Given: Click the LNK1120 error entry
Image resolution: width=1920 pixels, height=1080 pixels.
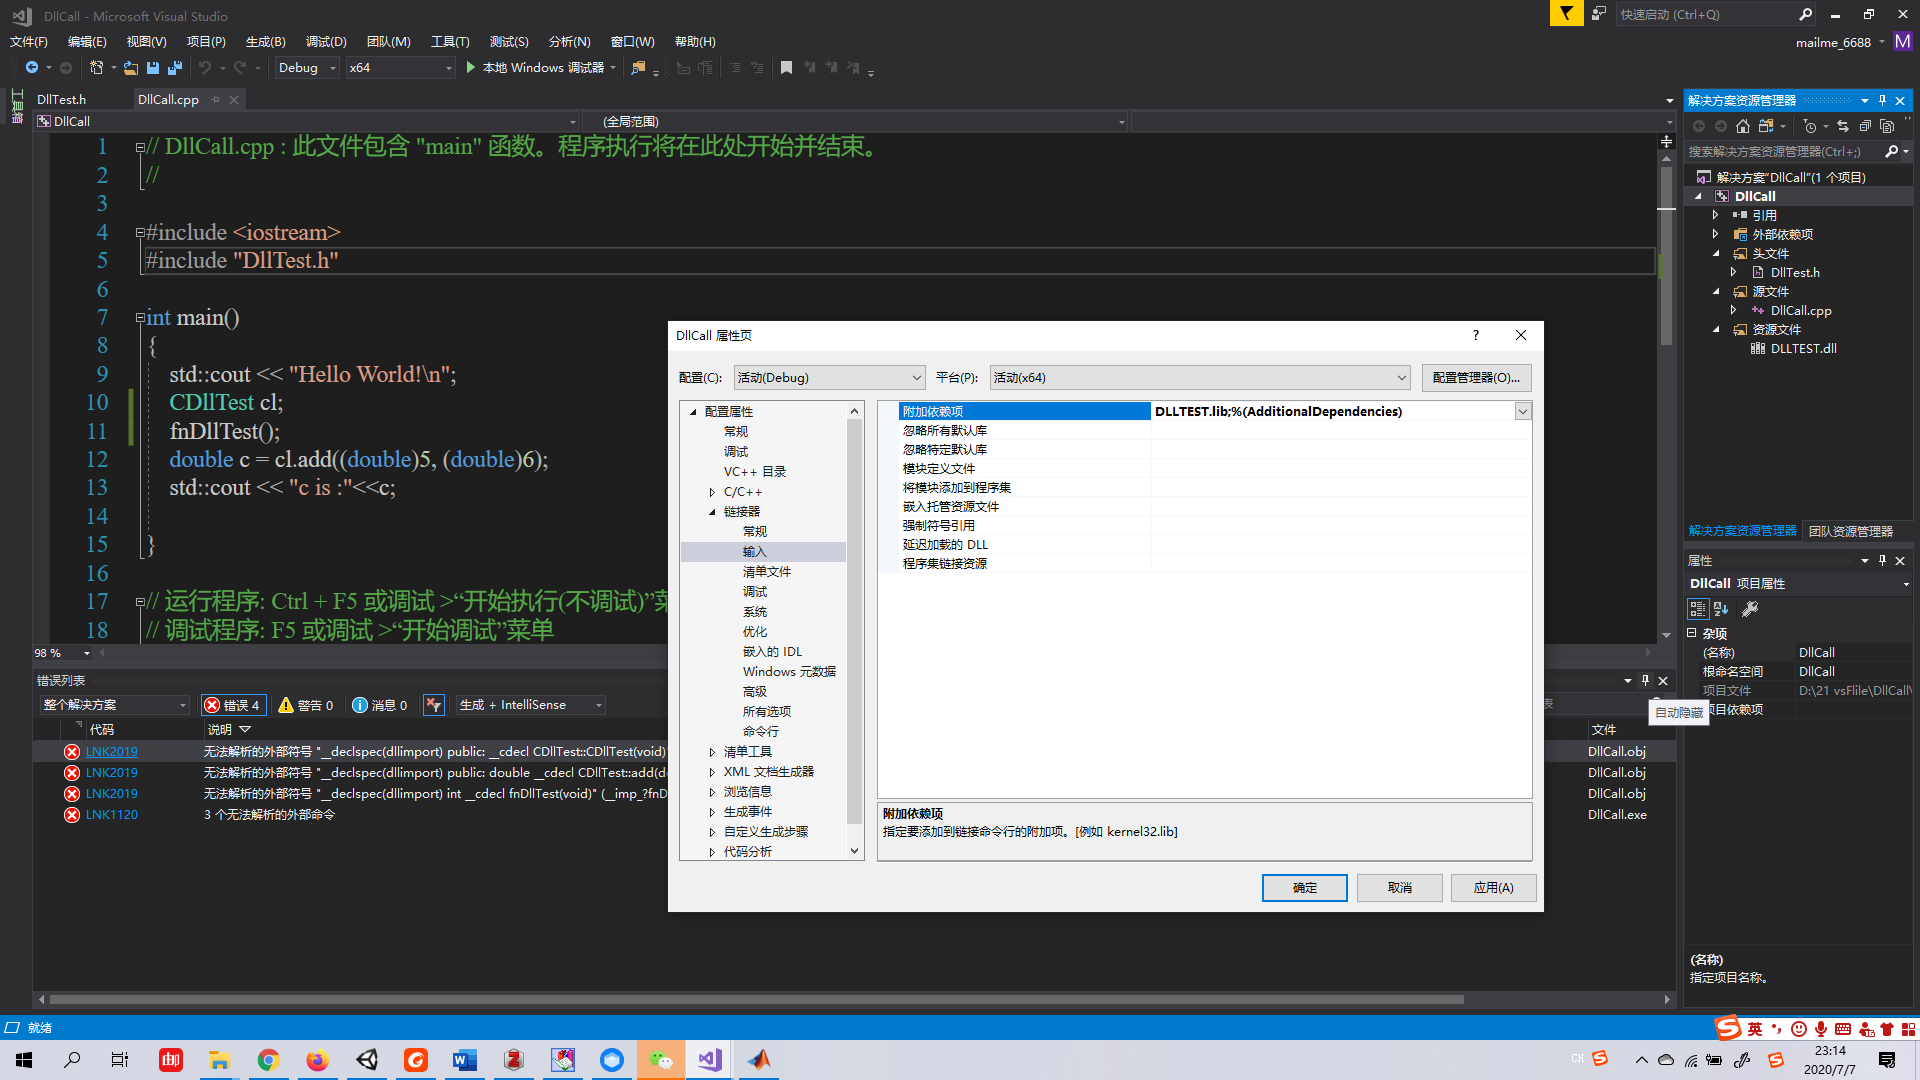Looking at the screenshot, I should pos(110,814).
